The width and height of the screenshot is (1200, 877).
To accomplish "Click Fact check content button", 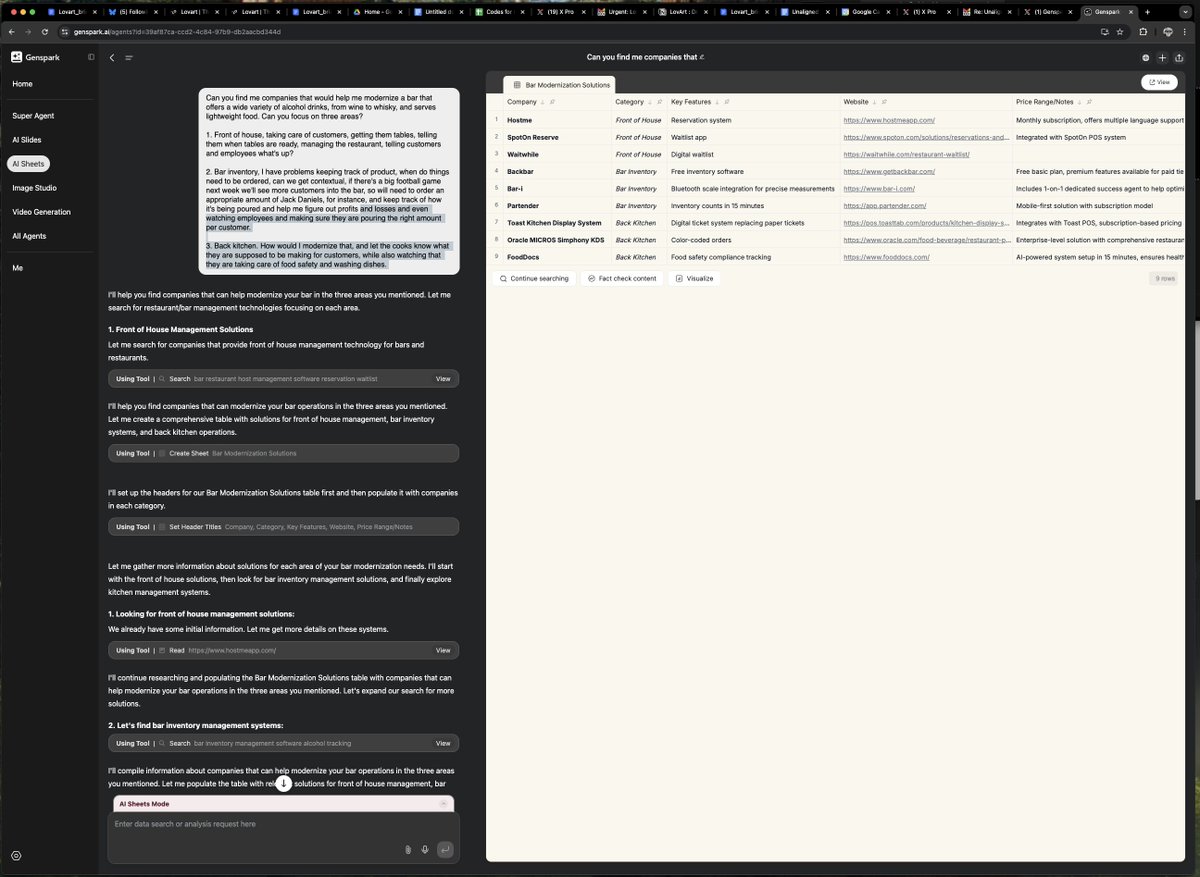I will (622, 278).
